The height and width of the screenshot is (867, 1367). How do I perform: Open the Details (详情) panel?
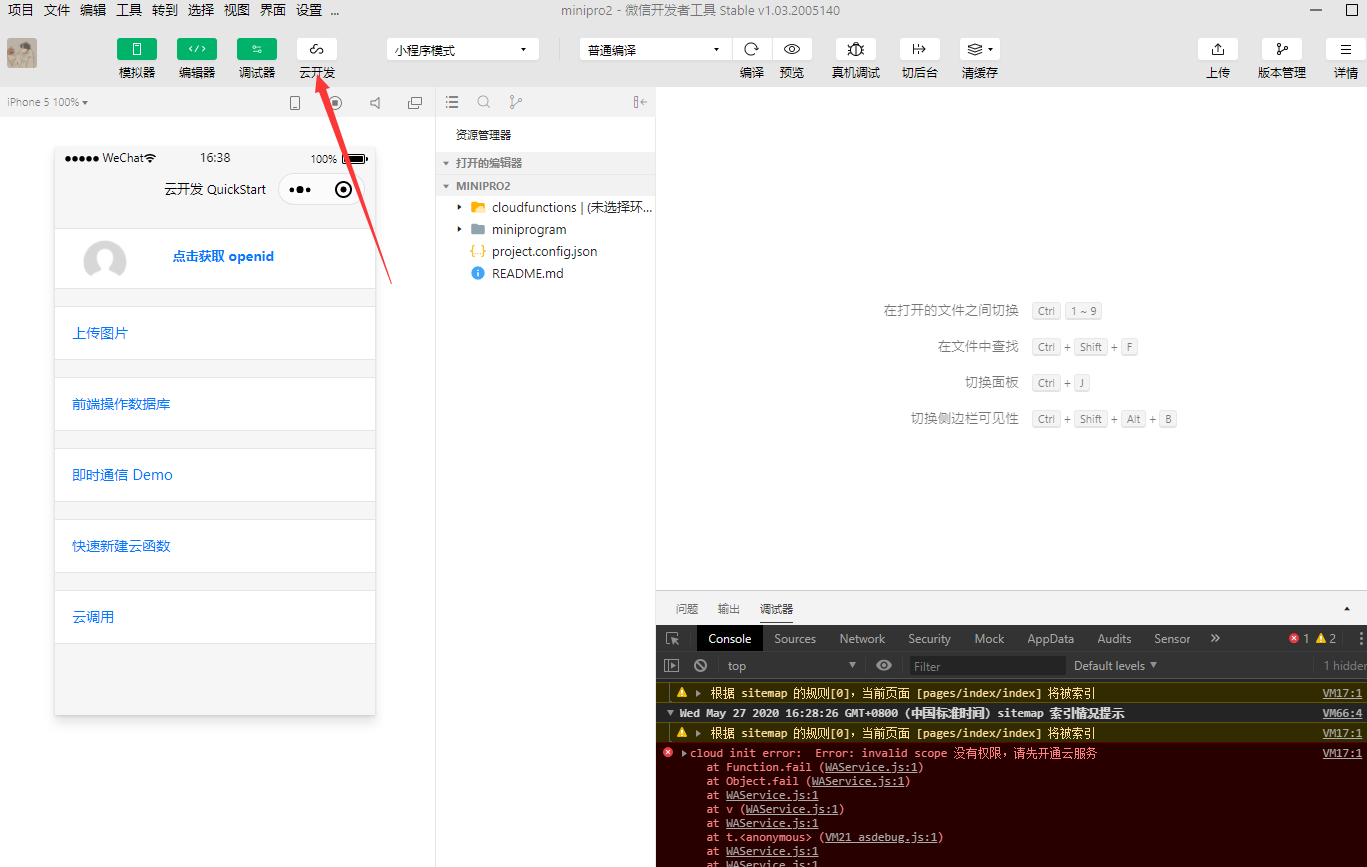pyautogui.click(x=1346, y=49)
